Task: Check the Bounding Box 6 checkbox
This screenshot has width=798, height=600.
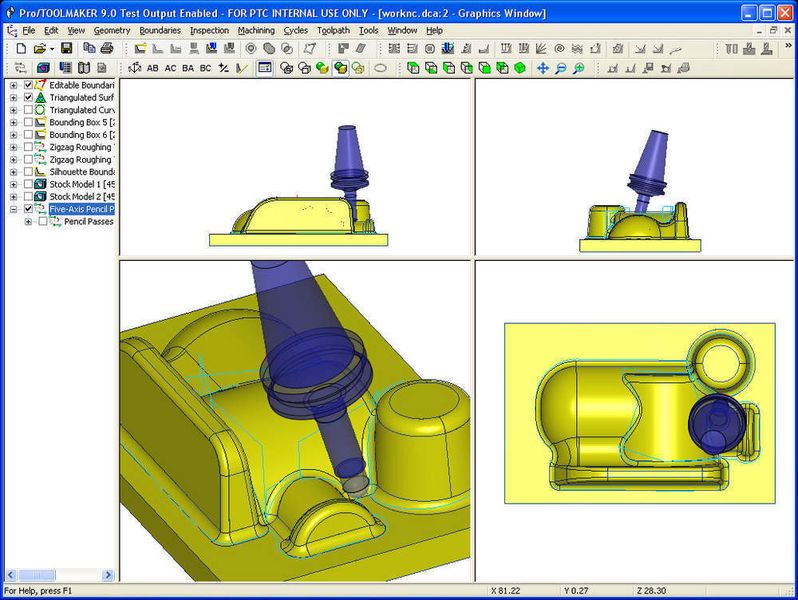Action: click(28, 134)
